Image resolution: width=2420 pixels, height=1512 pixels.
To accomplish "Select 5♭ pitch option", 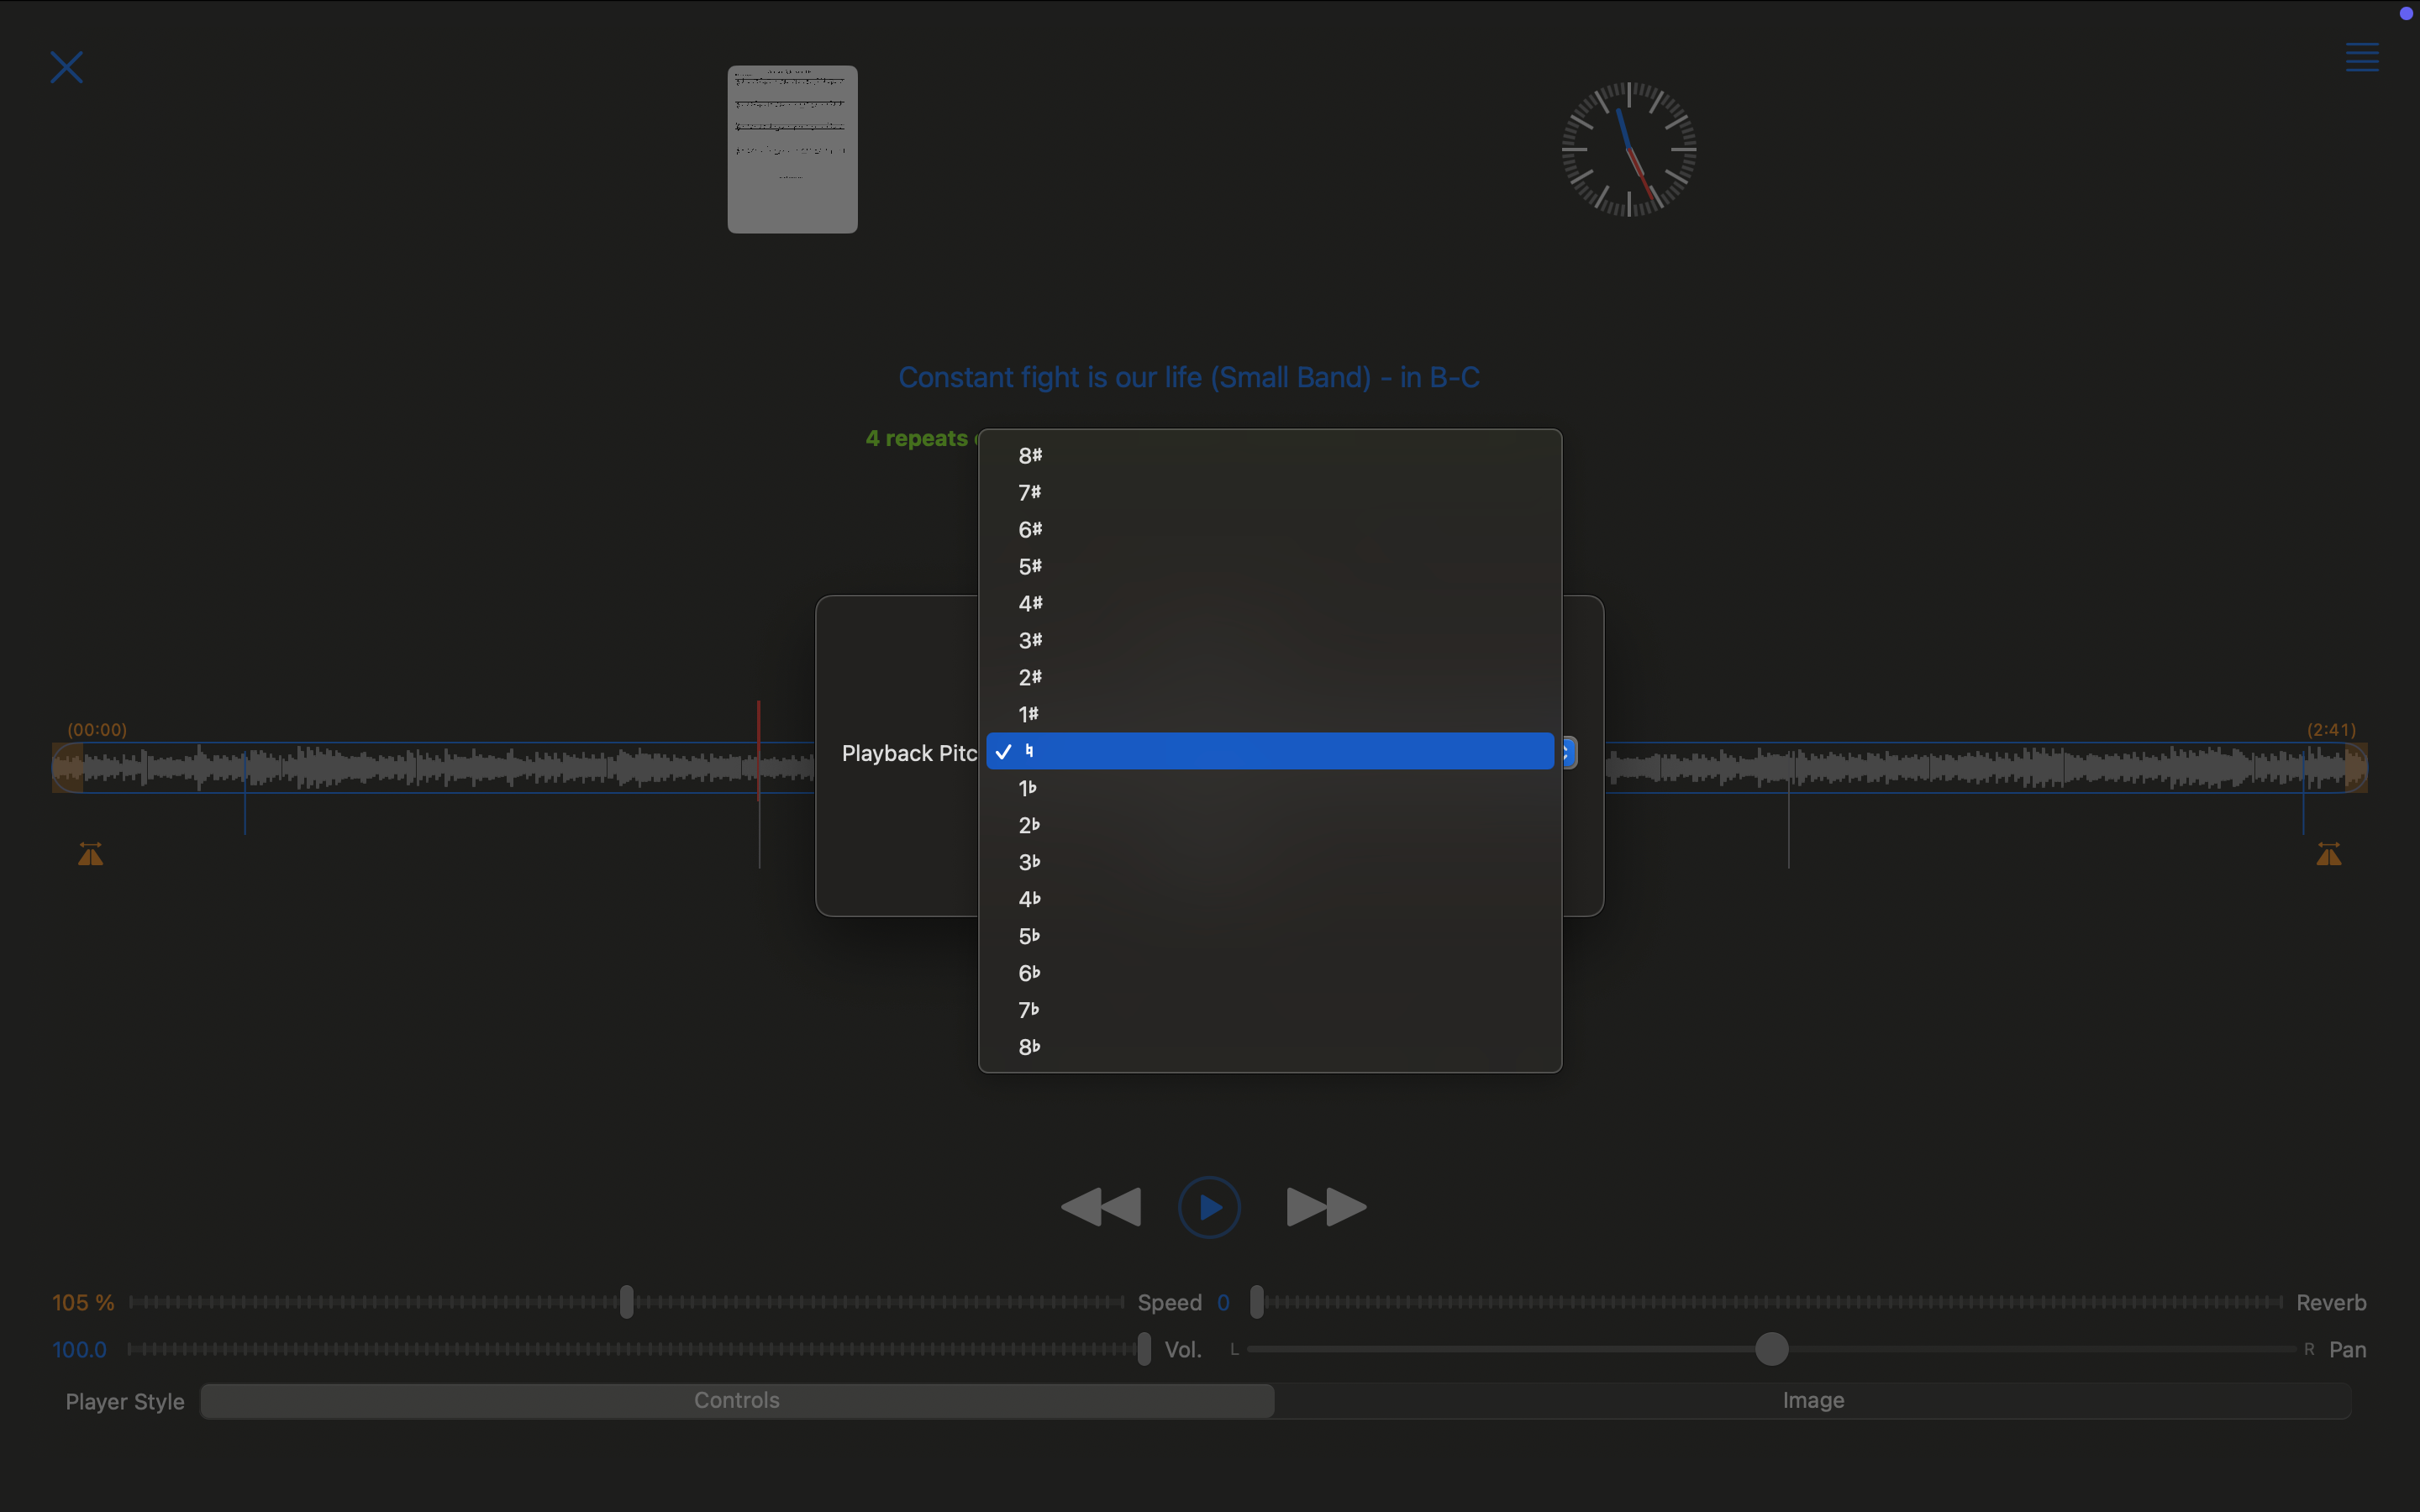I will click(x=1270, y=936).
